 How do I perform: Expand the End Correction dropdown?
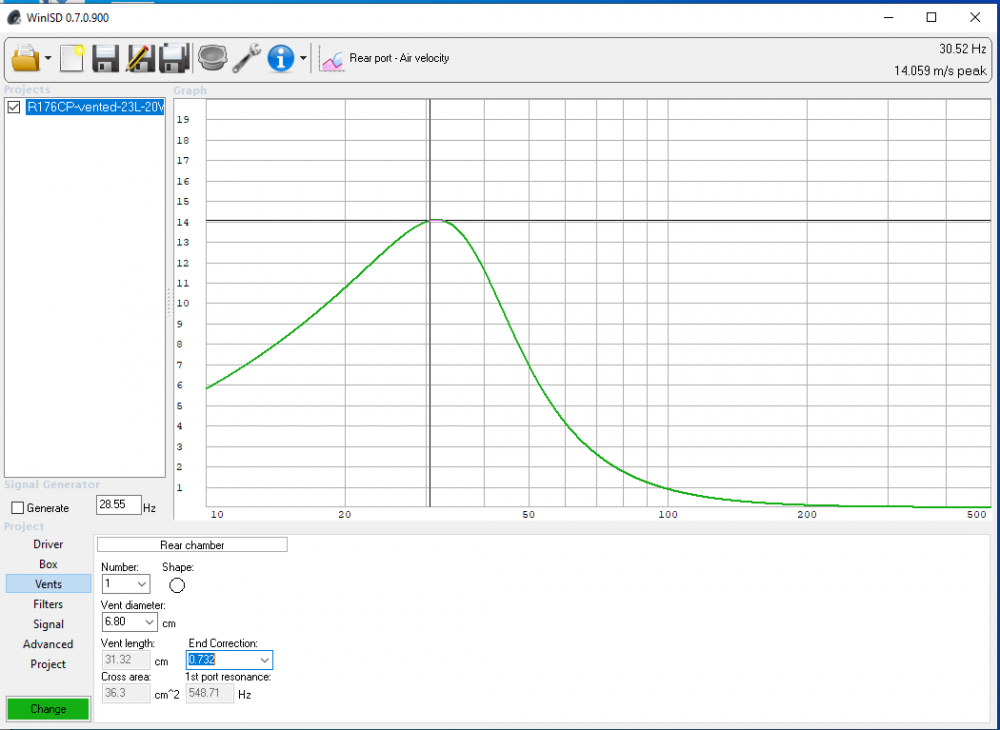point(264,660)
